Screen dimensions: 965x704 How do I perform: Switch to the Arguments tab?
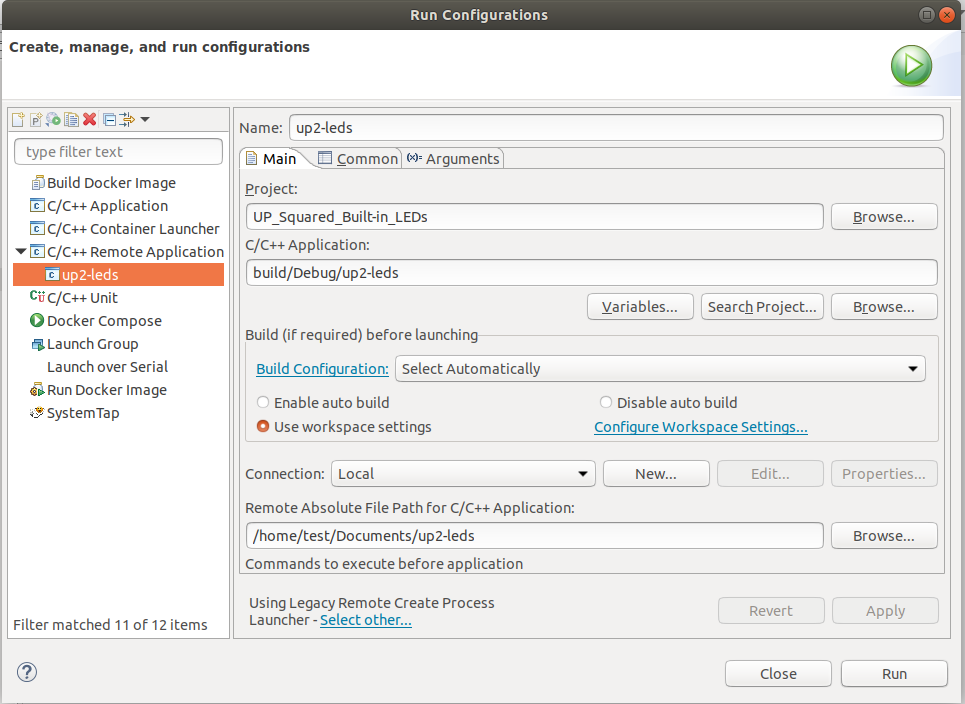click(x=453, y=159)
